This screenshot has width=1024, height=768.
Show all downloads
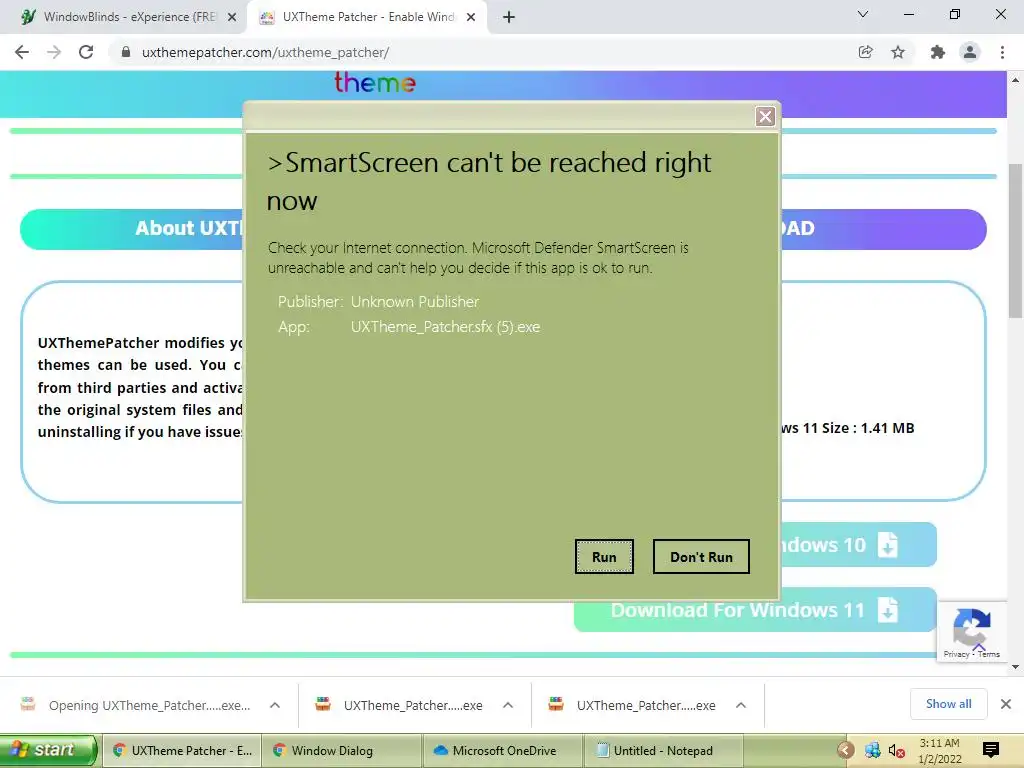(948, 704)
